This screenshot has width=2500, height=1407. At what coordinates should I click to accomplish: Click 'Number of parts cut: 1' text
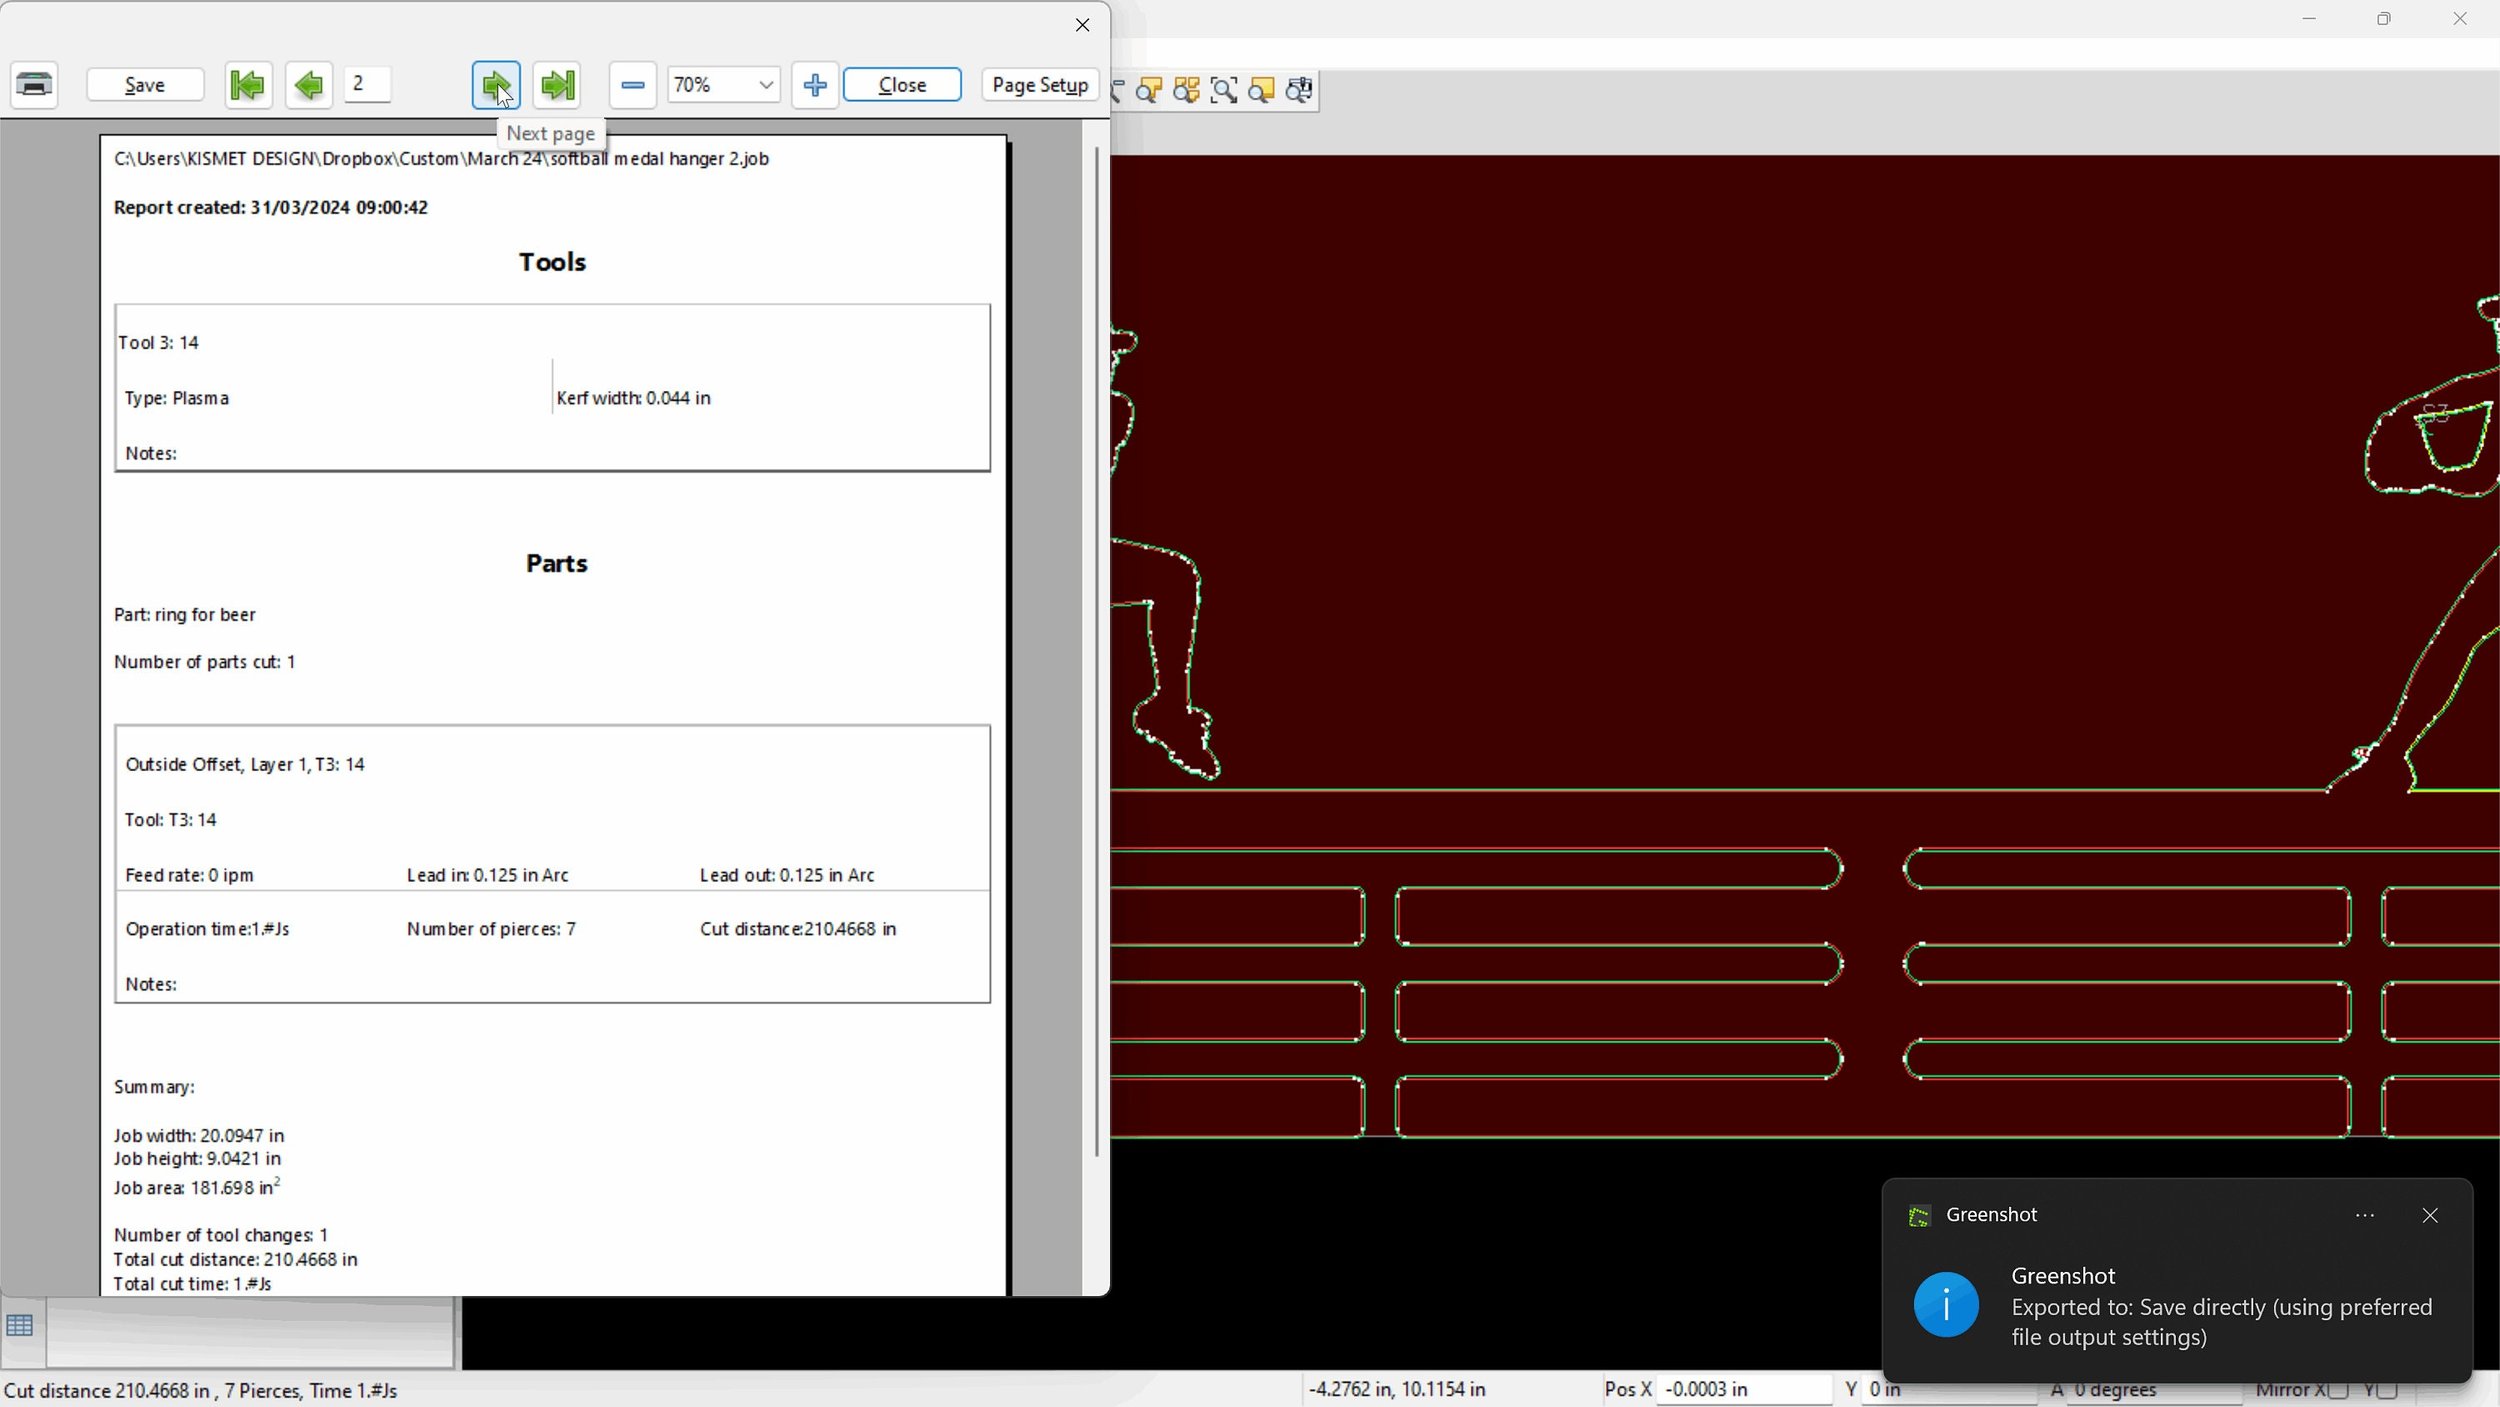point(205,662)
